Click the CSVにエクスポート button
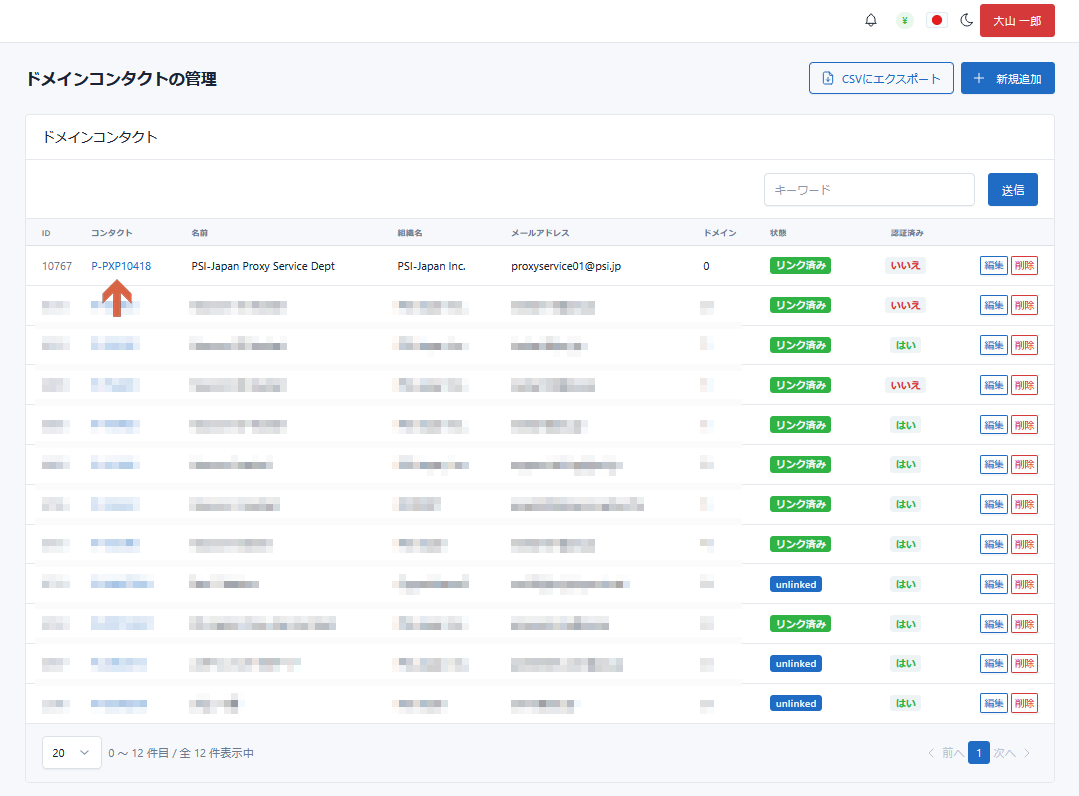This screenshot has height=796, width=1079. coord(881,78)
